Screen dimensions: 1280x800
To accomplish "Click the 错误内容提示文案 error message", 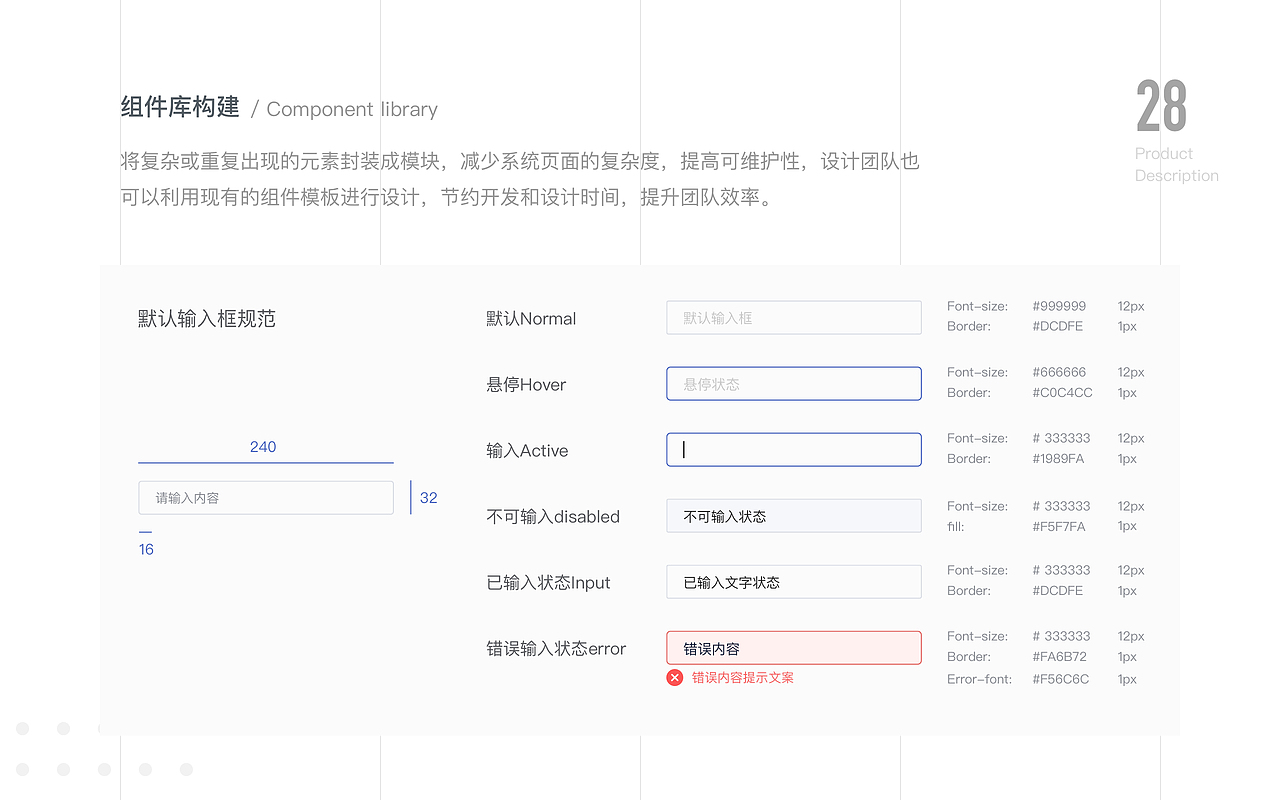I will point(743,678).
